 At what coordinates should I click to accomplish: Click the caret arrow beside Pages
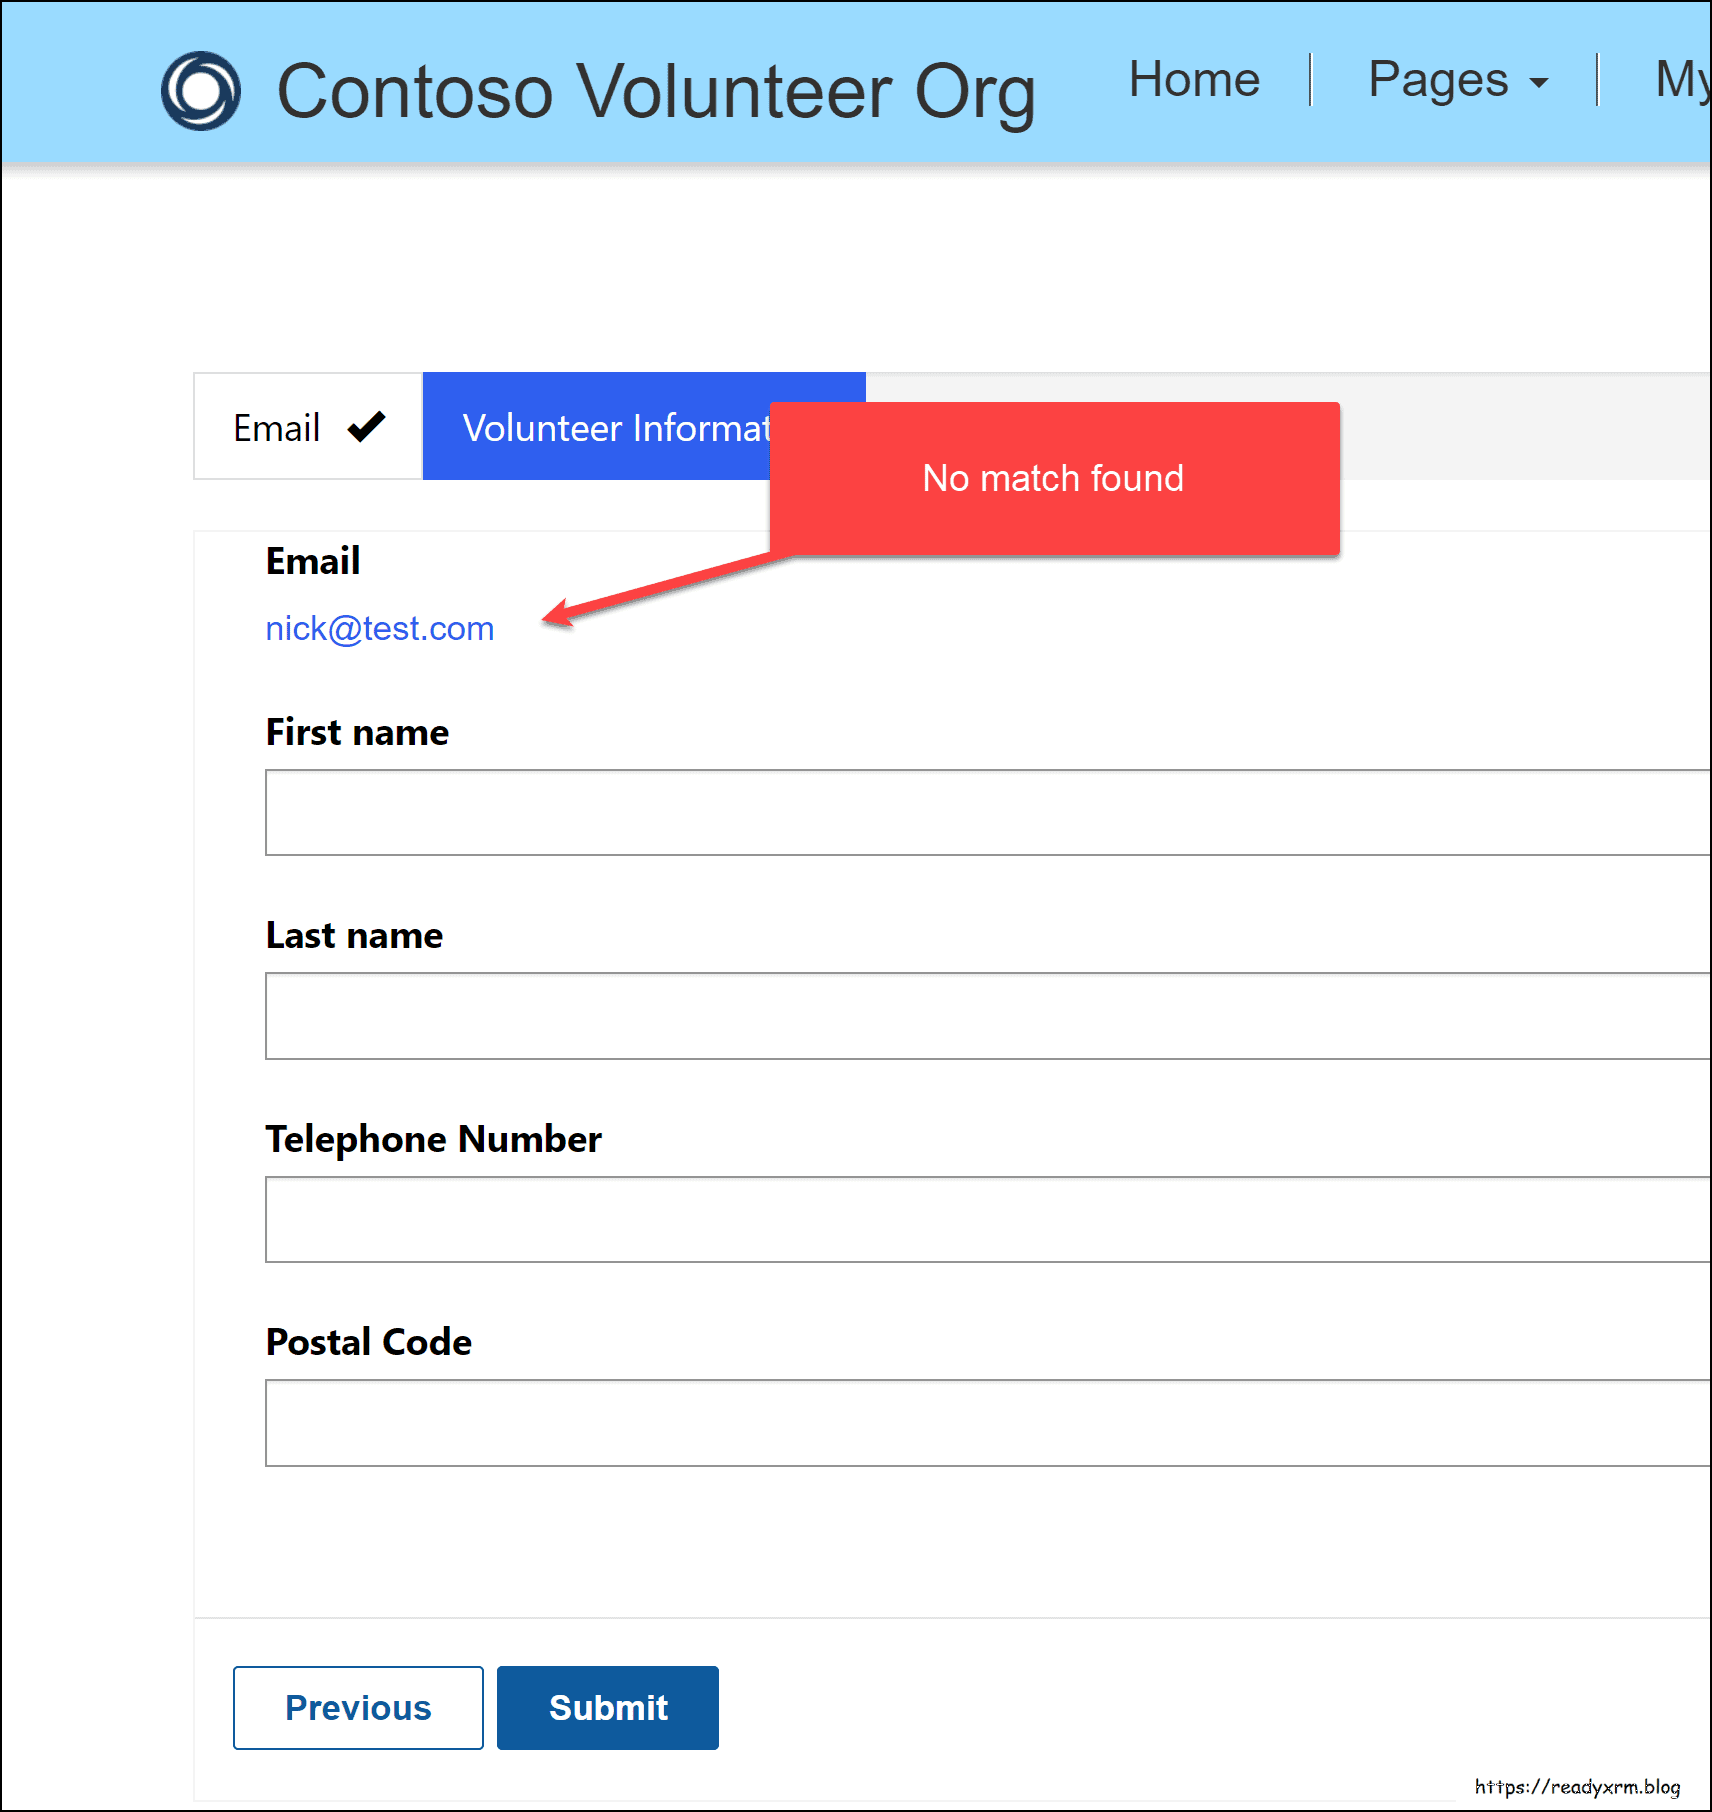coord(1539,83)
